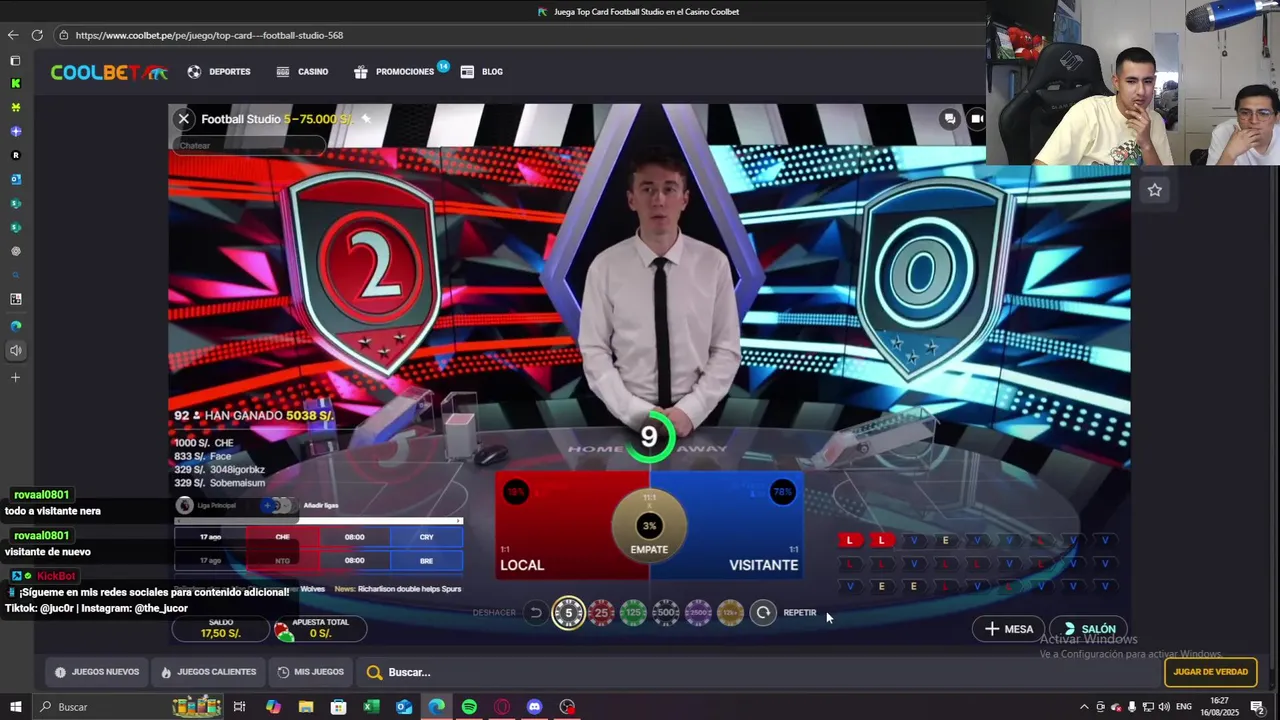Close the Football Studio game window
The image size is (1280, 720).
coord(184,119)
